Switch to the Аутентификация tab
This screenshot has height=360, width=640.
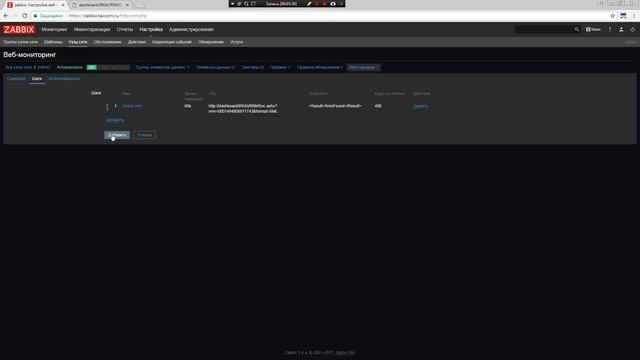(64, 78)
